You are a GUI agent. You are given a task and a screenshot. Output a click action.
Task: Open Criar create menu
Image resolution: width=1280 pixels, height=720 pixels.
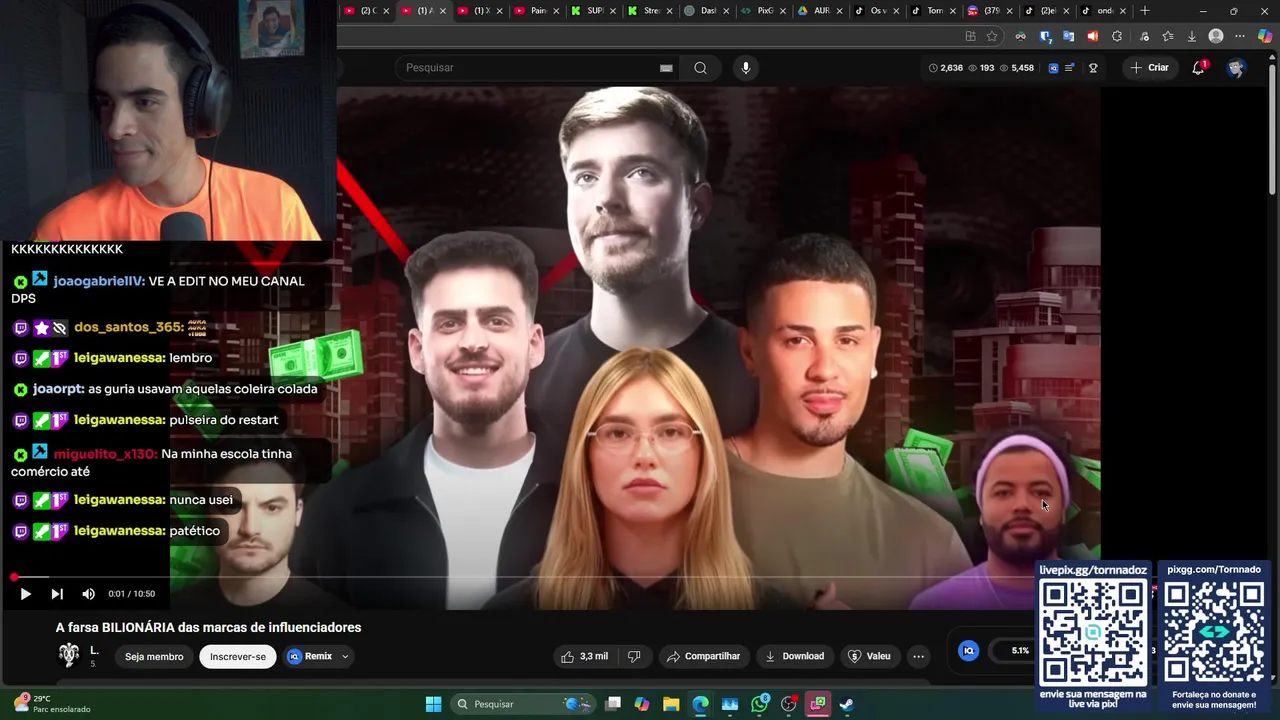pos(1149,68)
